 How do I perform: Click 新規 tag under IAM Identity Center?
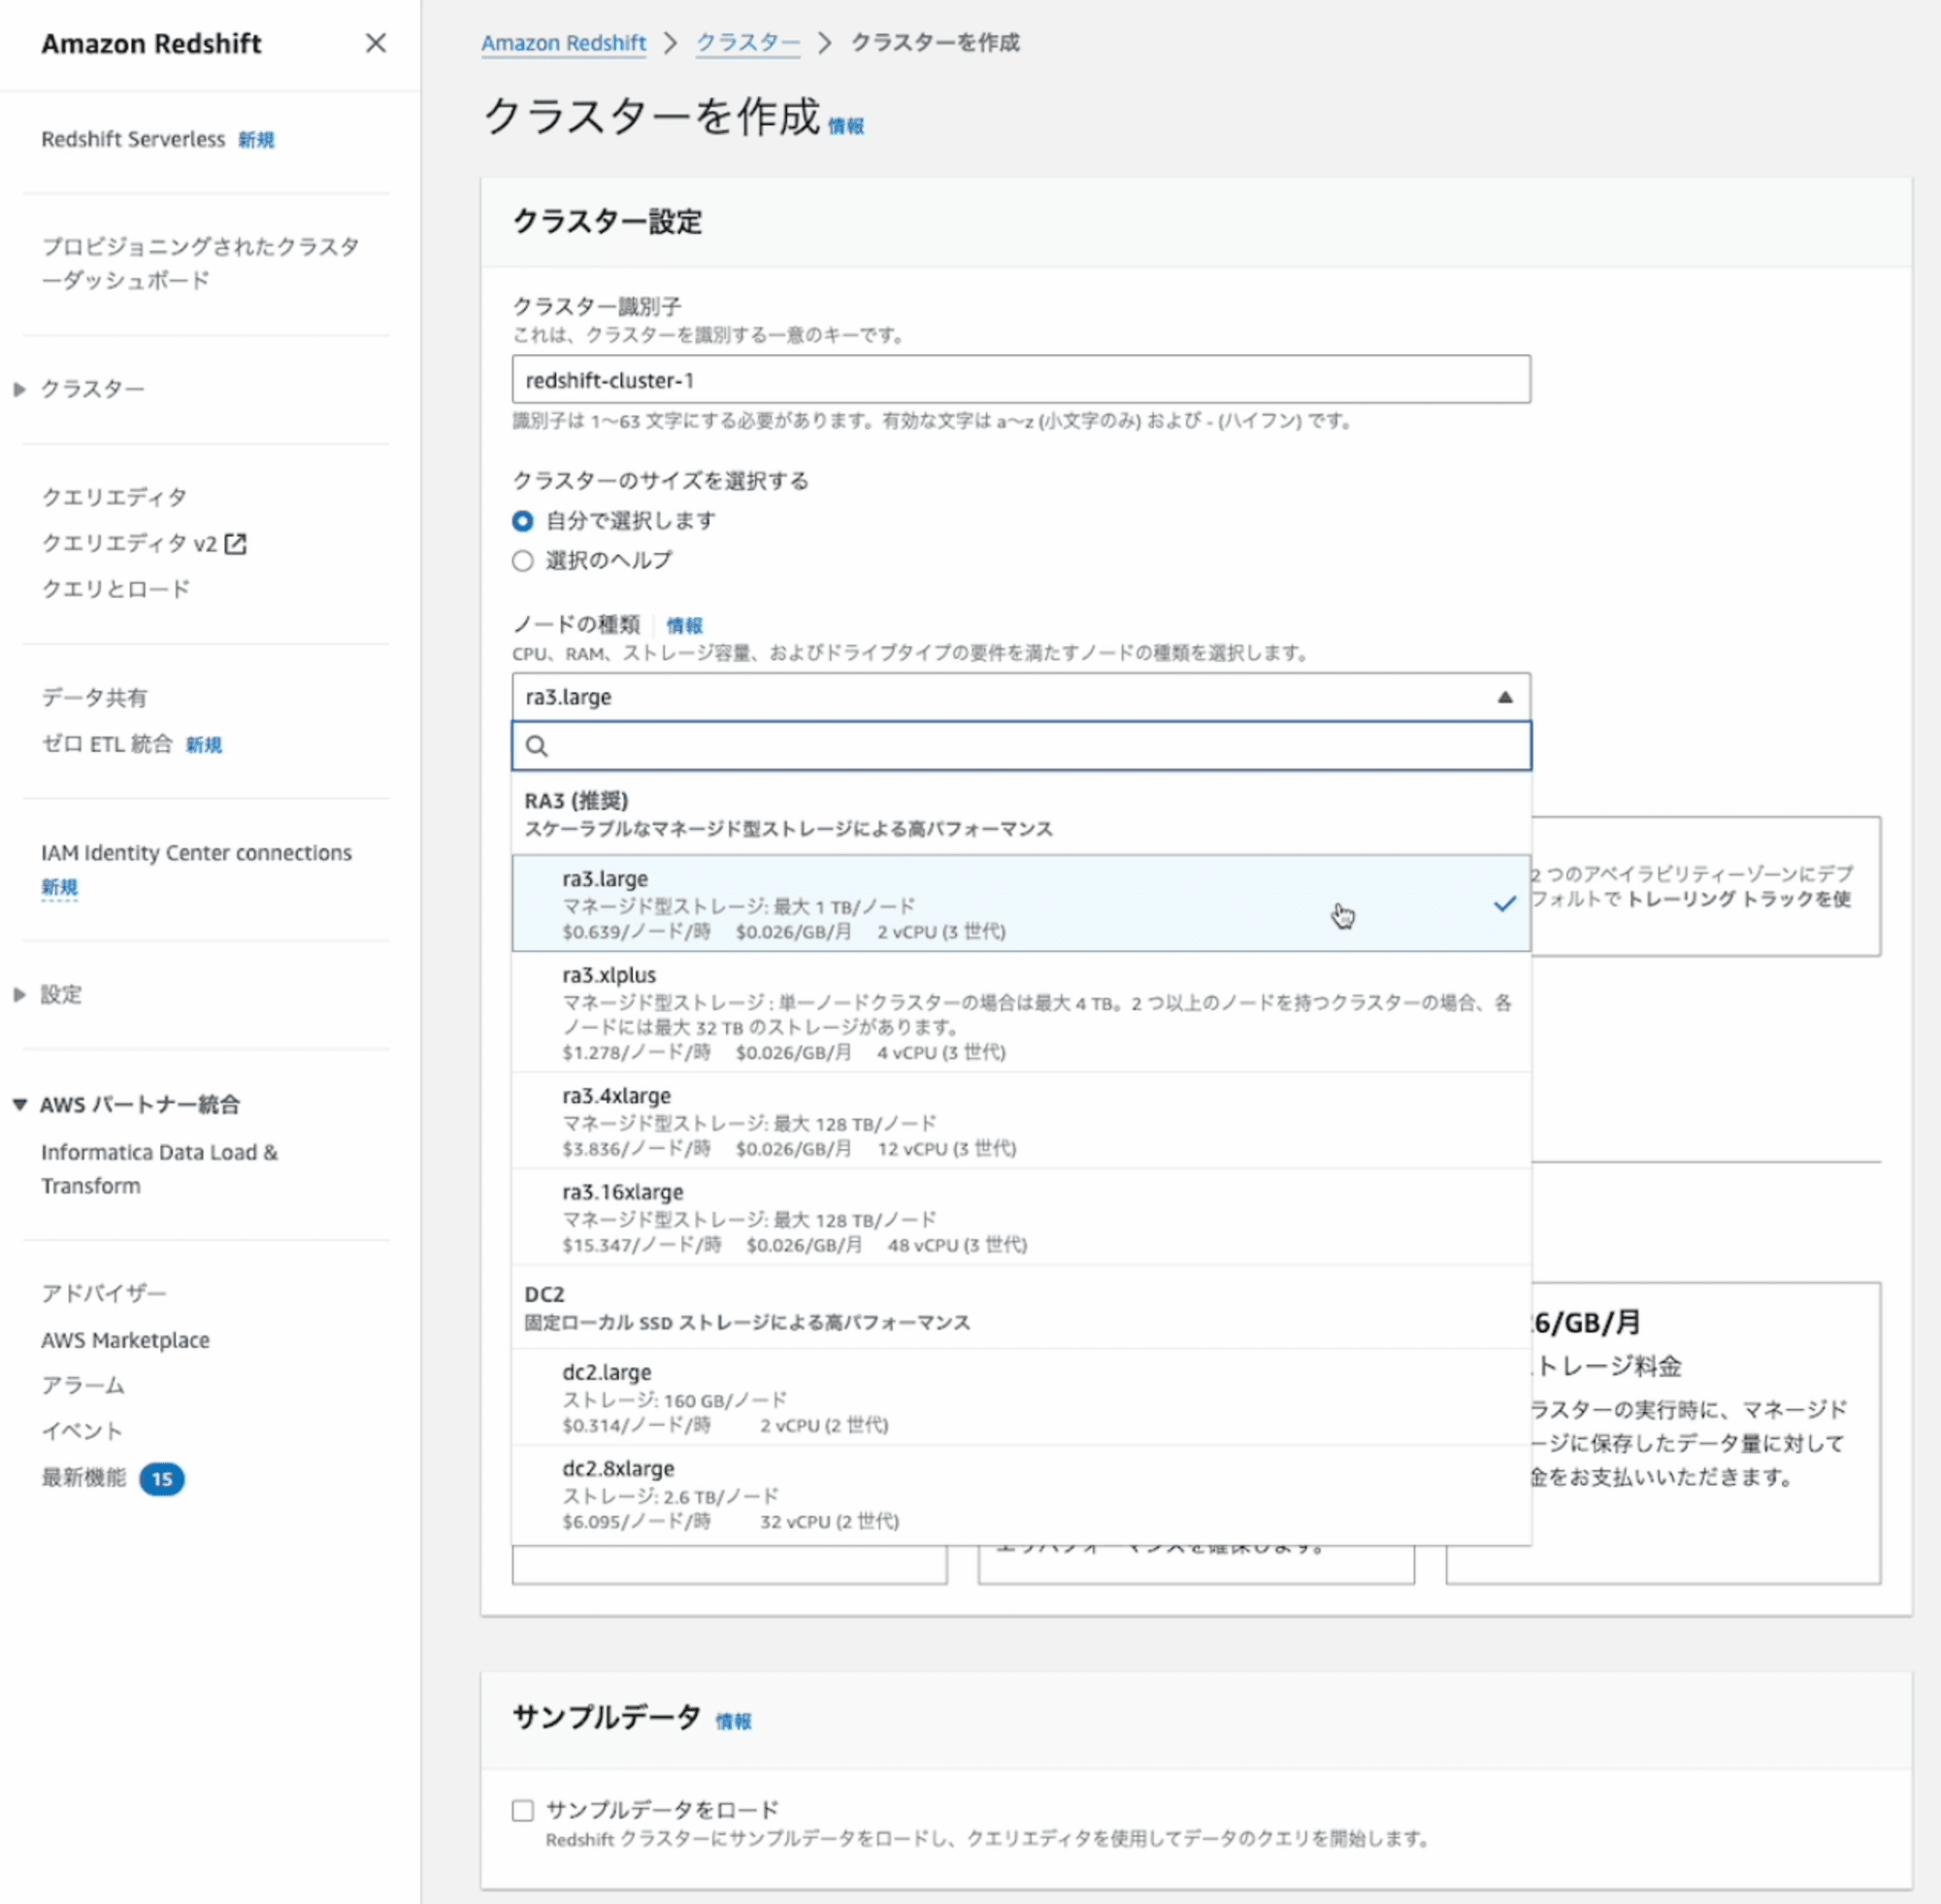[x=59, y=887]
